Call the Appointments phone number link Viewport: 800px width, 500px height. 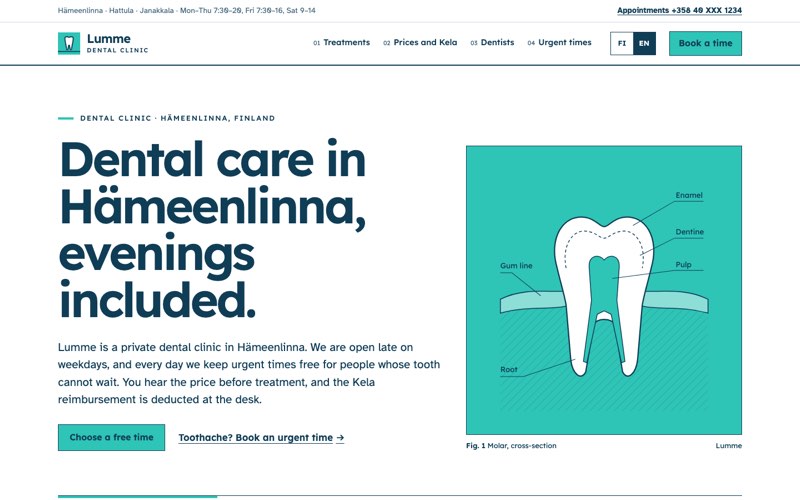pos(679,10)
